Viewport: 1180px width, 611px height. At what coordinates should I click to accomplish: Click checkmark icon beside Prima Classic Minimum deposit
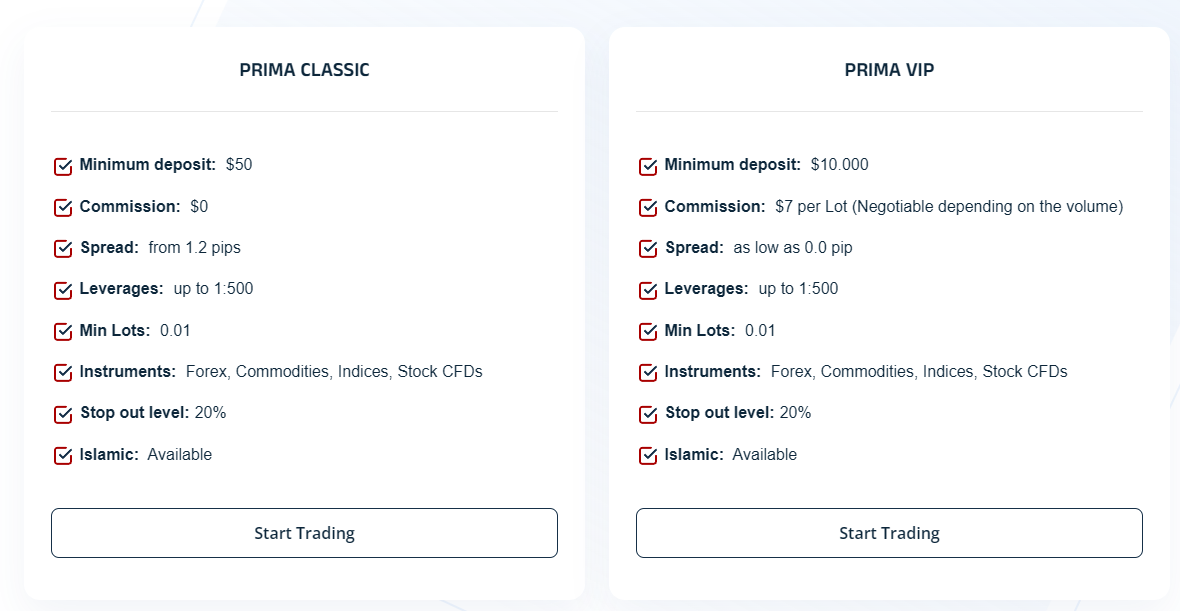pyautogui.click(x=63, y=166)
